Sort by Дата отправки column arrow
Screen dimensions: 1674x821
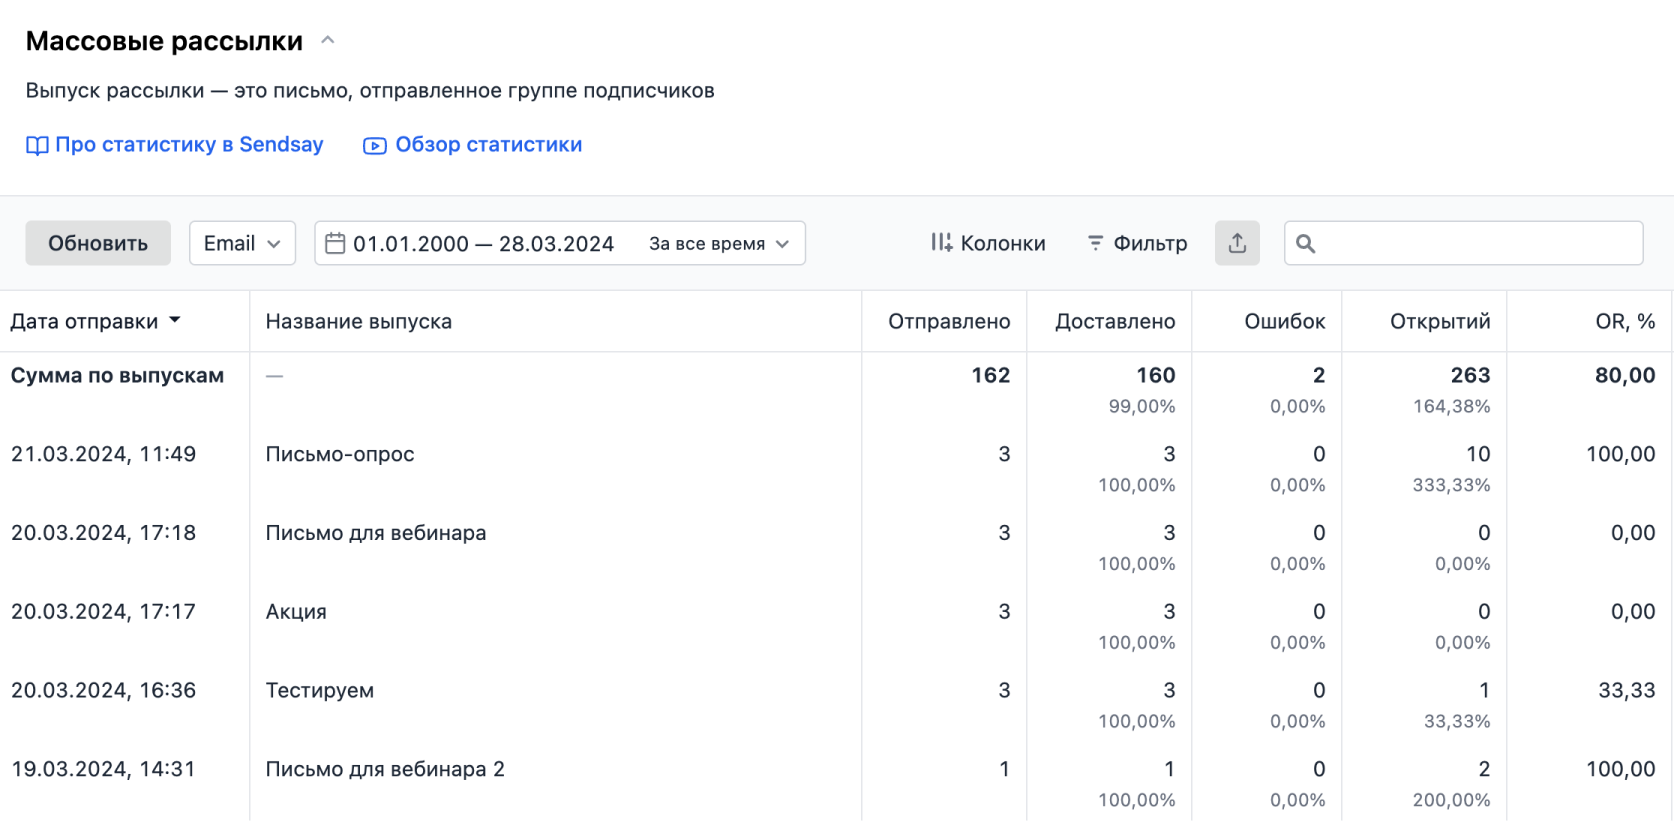(175, 321)
